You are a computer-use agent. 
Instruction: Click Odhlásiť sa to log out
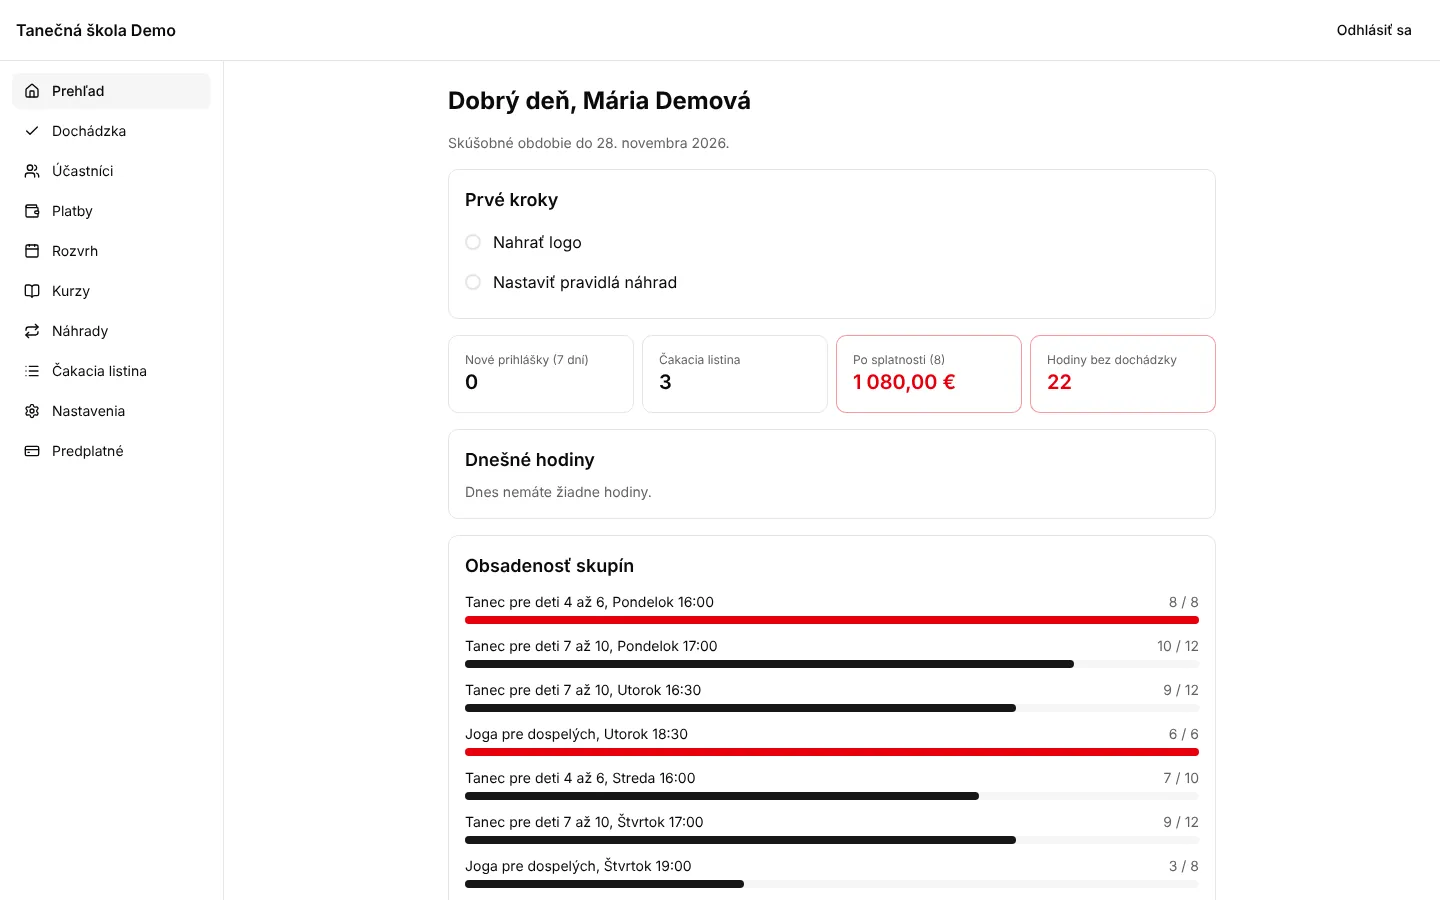[x=1374, y=30]
